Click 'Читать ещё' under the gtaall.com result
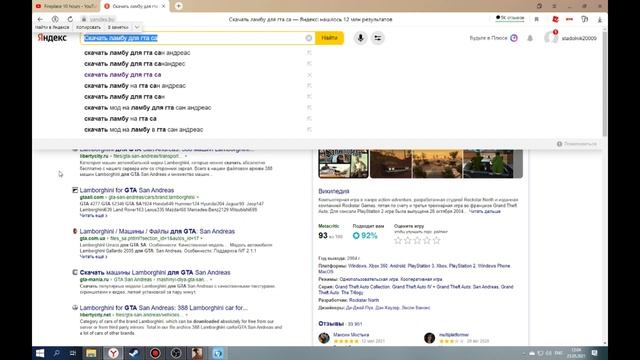This screenshot has width=640, height=360. pos(93,216)
